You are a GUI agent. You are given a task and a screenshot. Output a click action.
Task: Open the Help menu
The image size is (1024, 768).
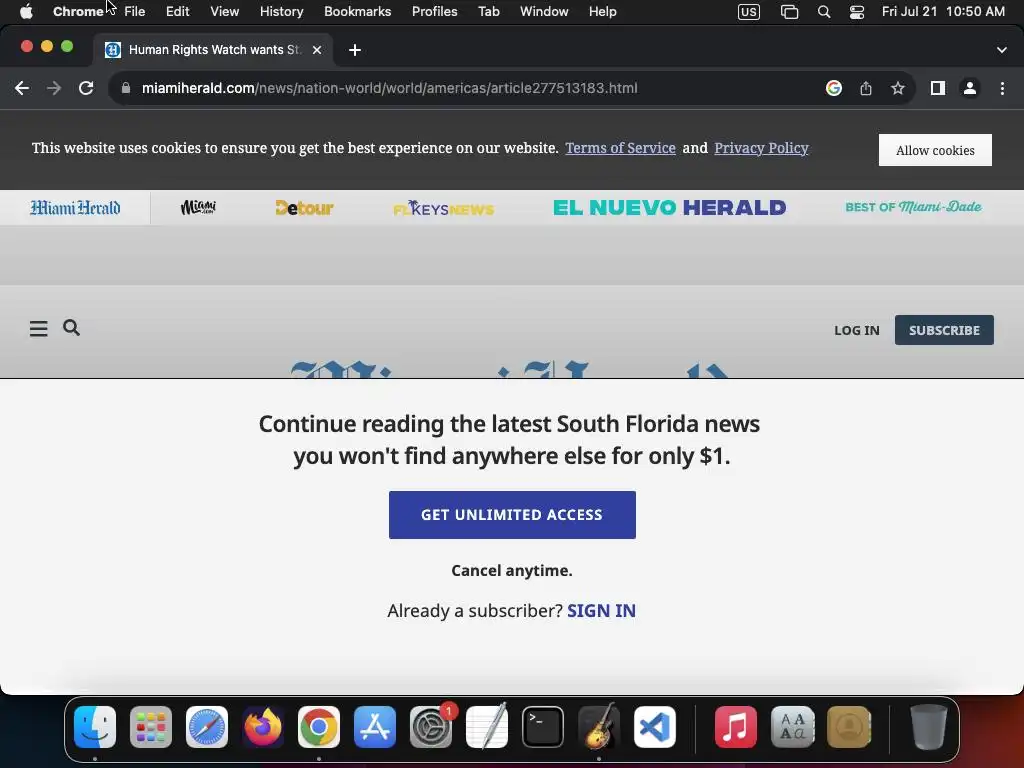click(x=602, y=12)
